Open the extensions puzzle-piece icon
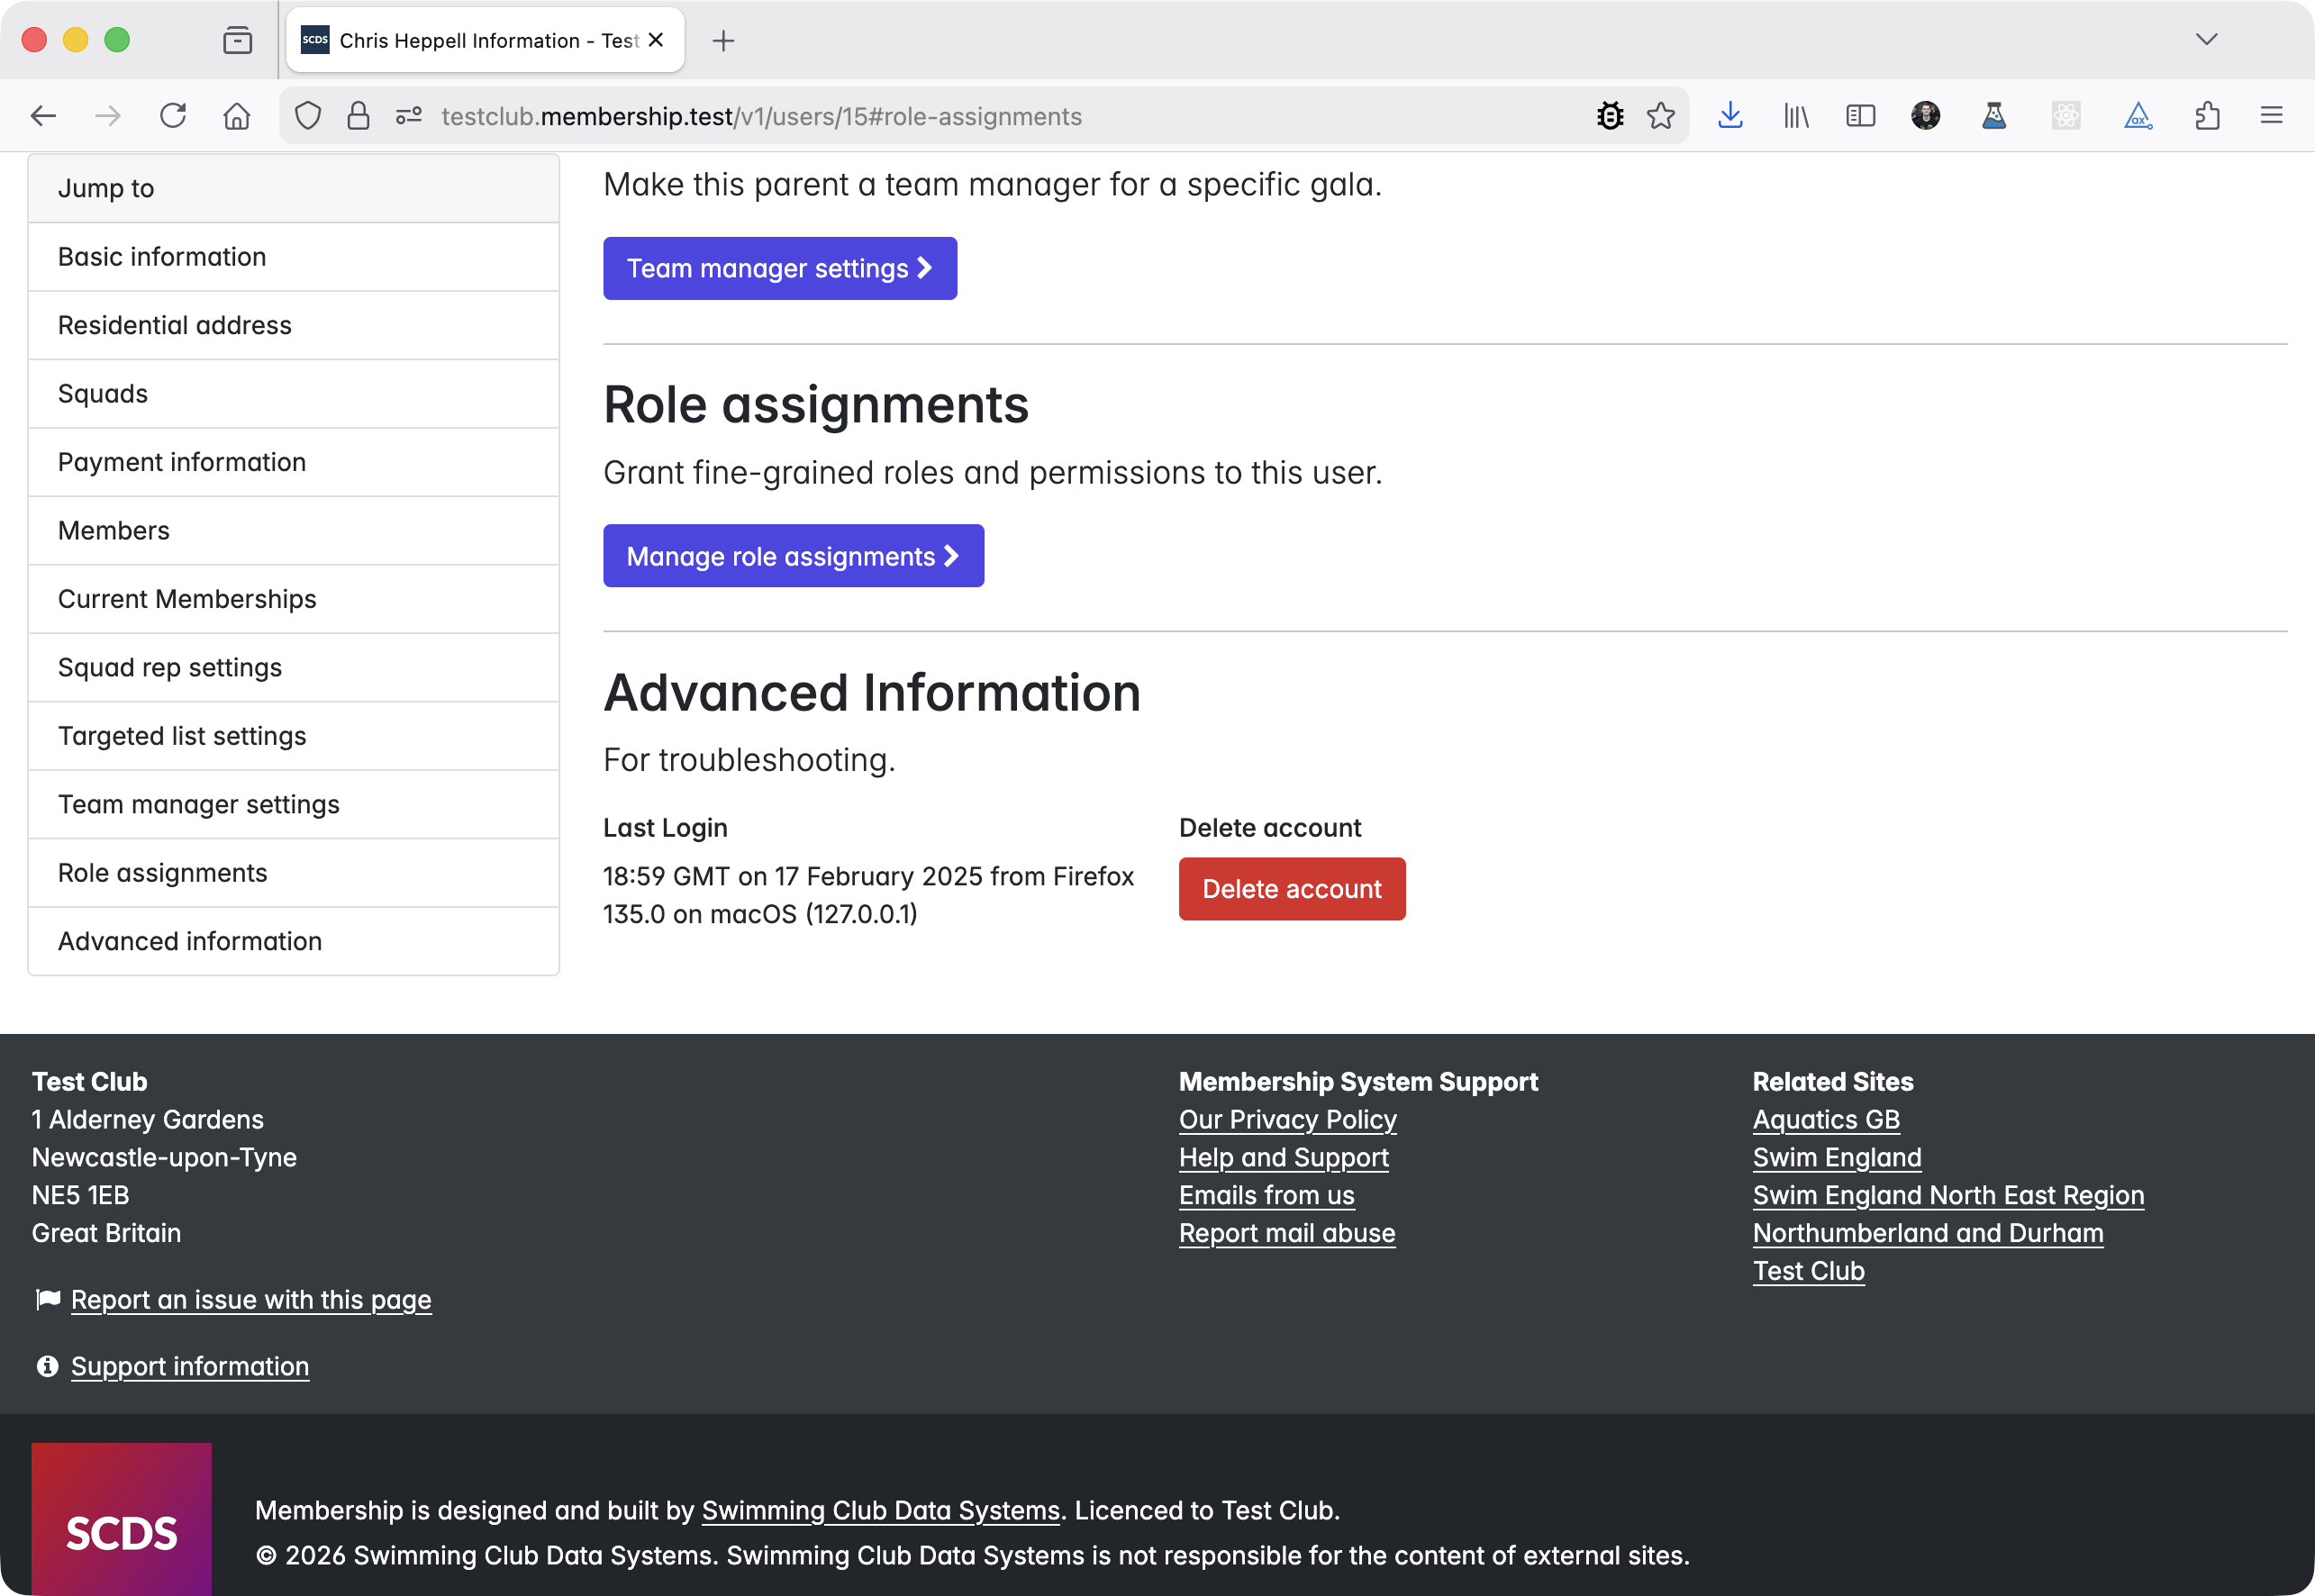Viewport: 2315px width, 1596px height. [x=2208, y=115]
